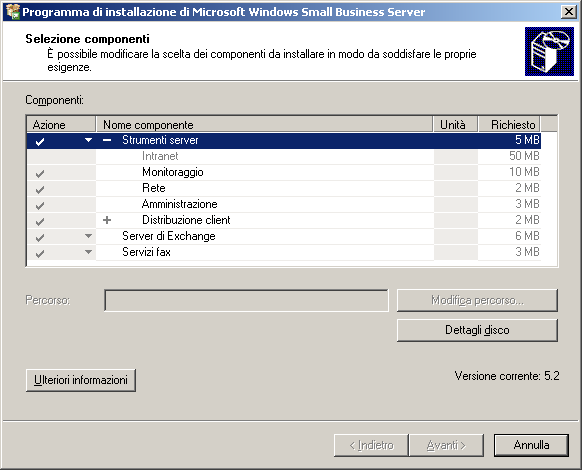Click the Modifica percorso button
The height and width of the screenshot is (470, 582).
477,300
